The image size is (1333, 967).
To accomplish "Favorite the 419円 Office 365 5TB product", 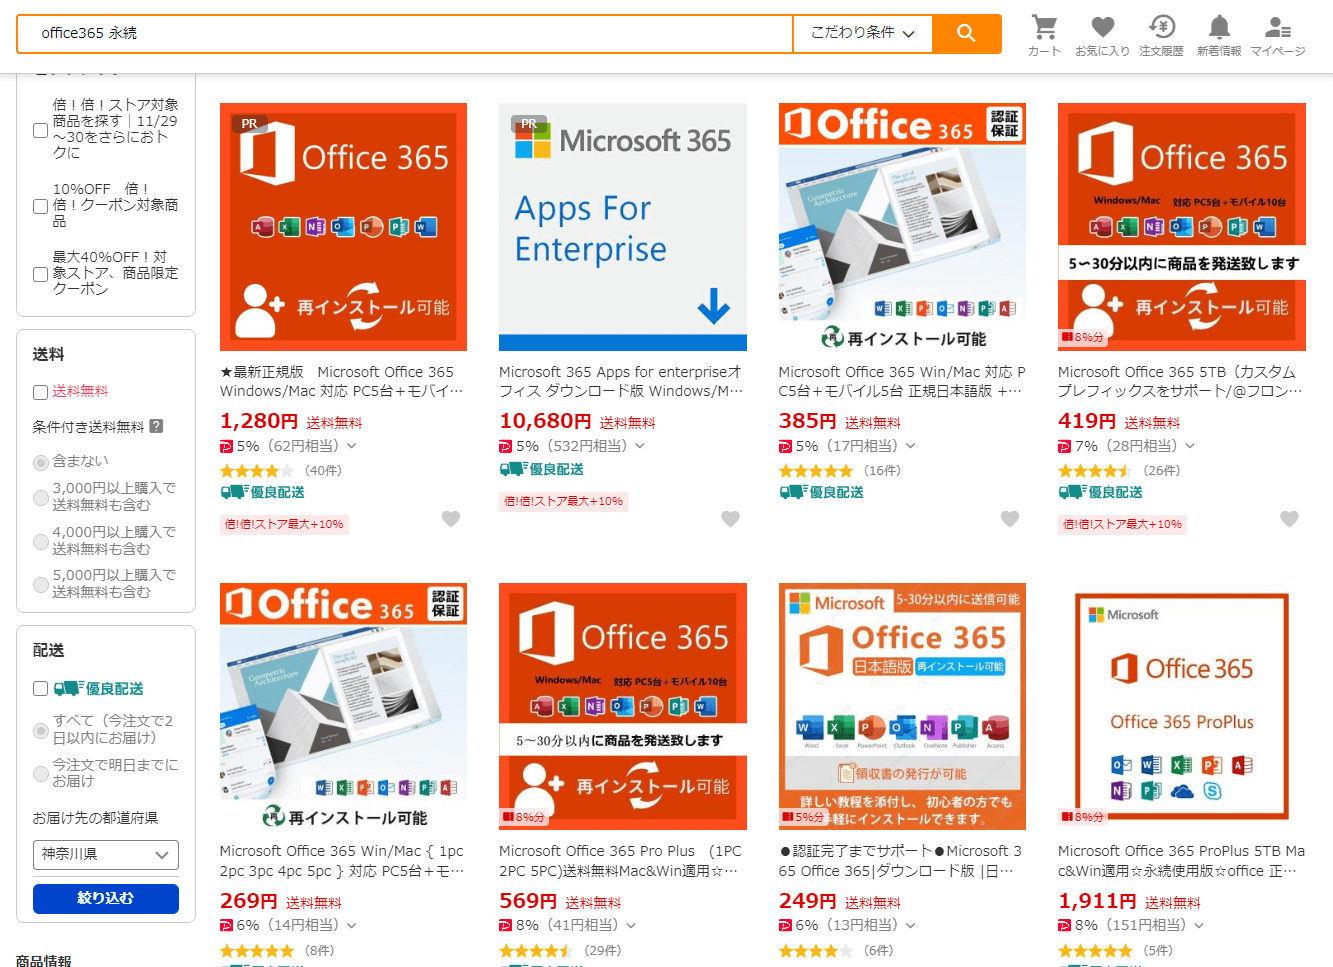I will [x=1289, y=519].
